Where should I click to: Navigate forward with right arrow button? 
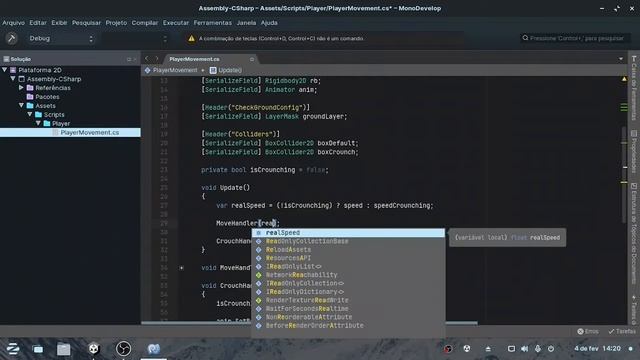point(156,59)
